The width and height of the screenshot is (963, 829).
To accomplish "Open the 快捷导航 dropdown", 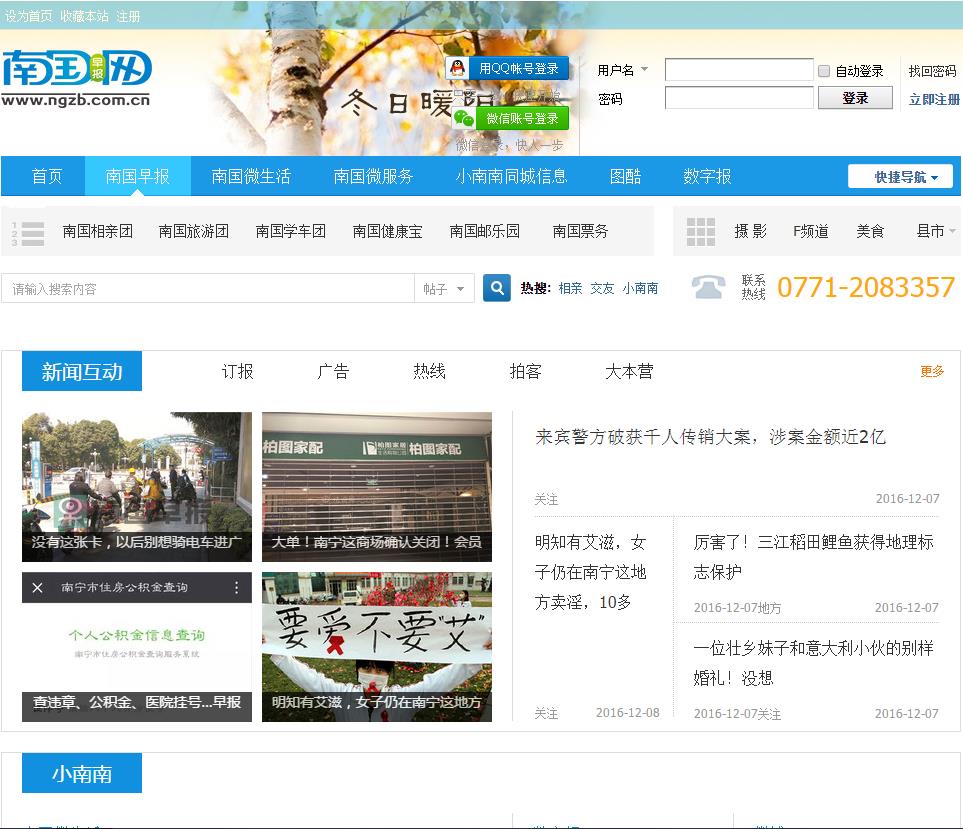I will click(900, 177).
